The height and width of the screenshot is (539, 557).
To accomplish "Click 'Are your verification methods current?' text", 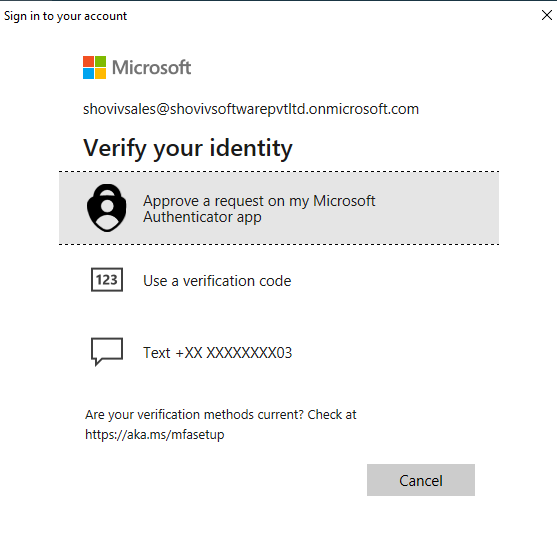I will pos(194,415).
